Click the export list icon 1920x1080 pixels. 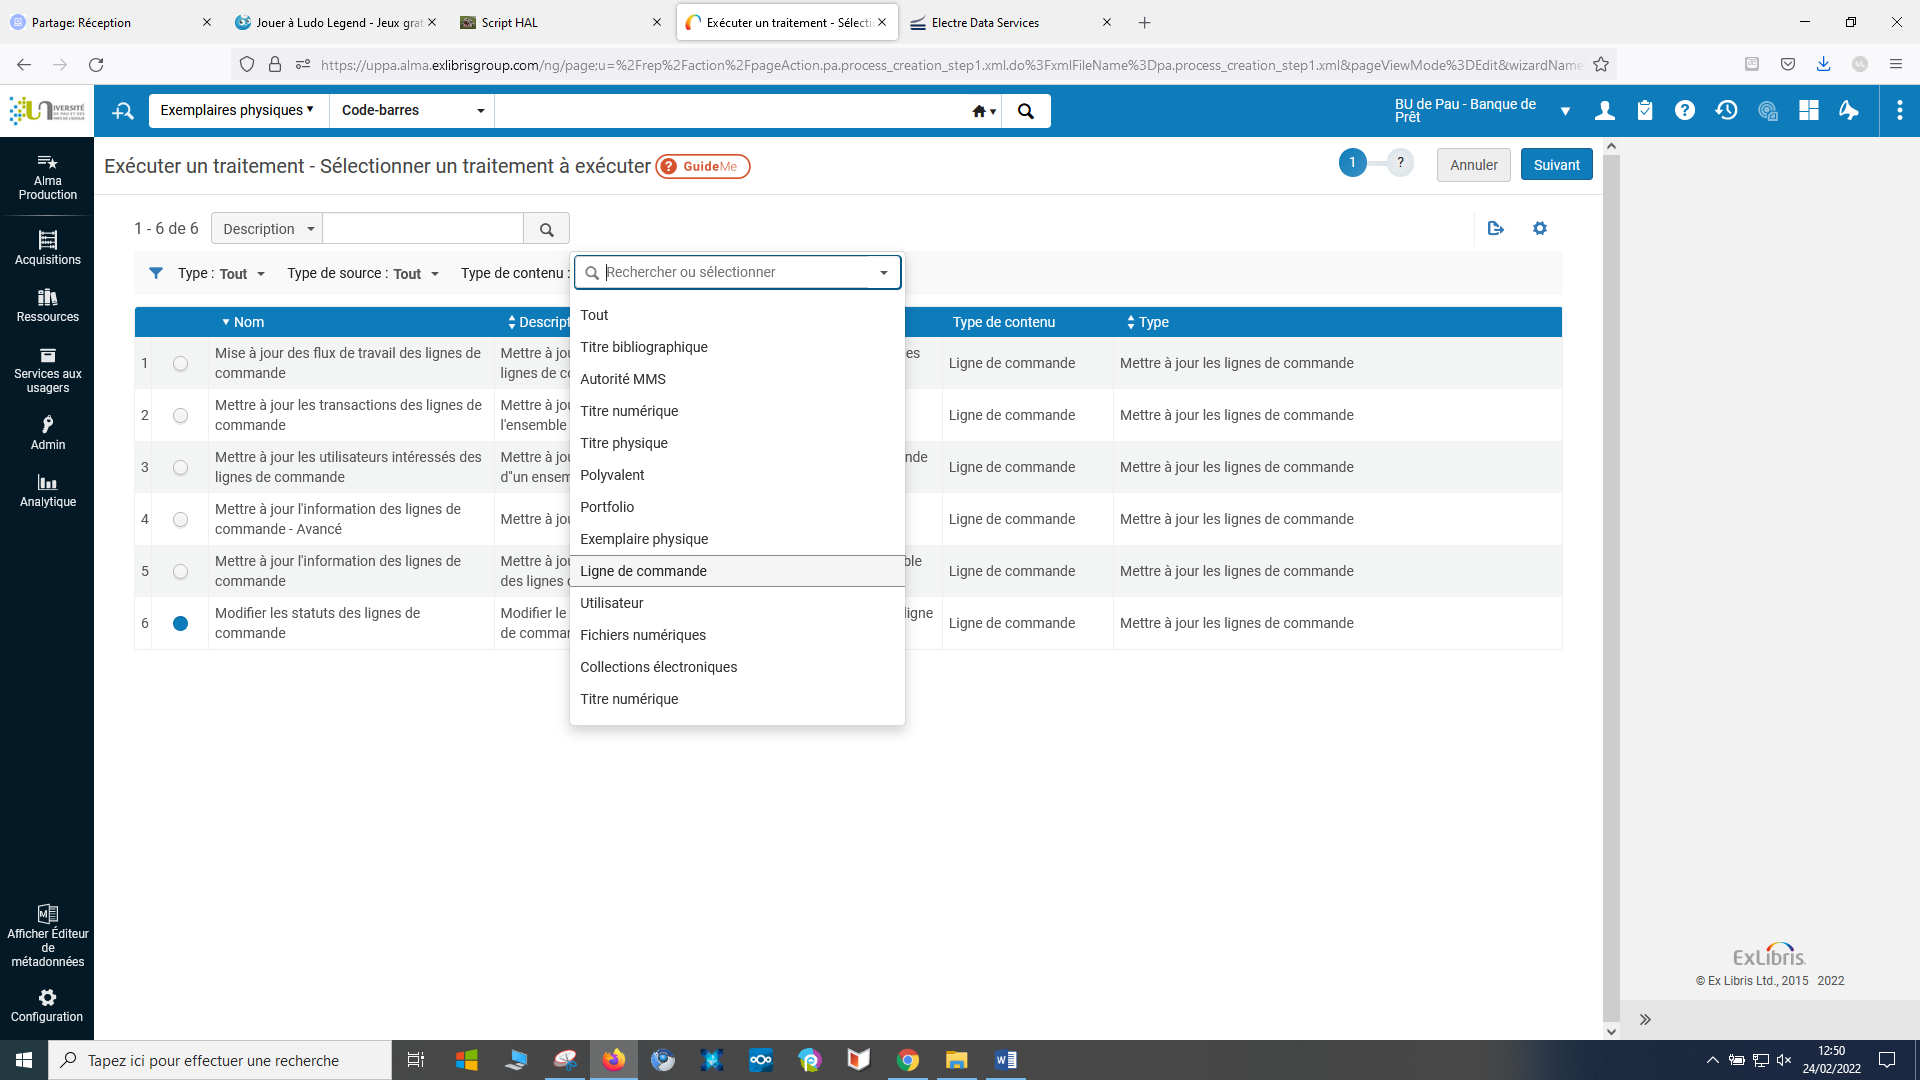pyautogui.click(x=1496, y=229)
